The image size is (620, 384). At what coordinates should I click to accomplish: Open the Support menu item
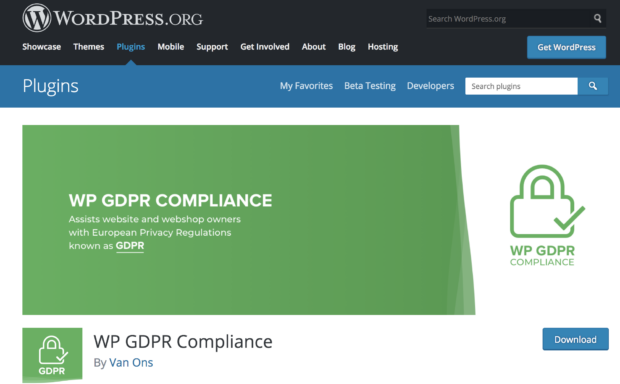(x=212, y=47)
